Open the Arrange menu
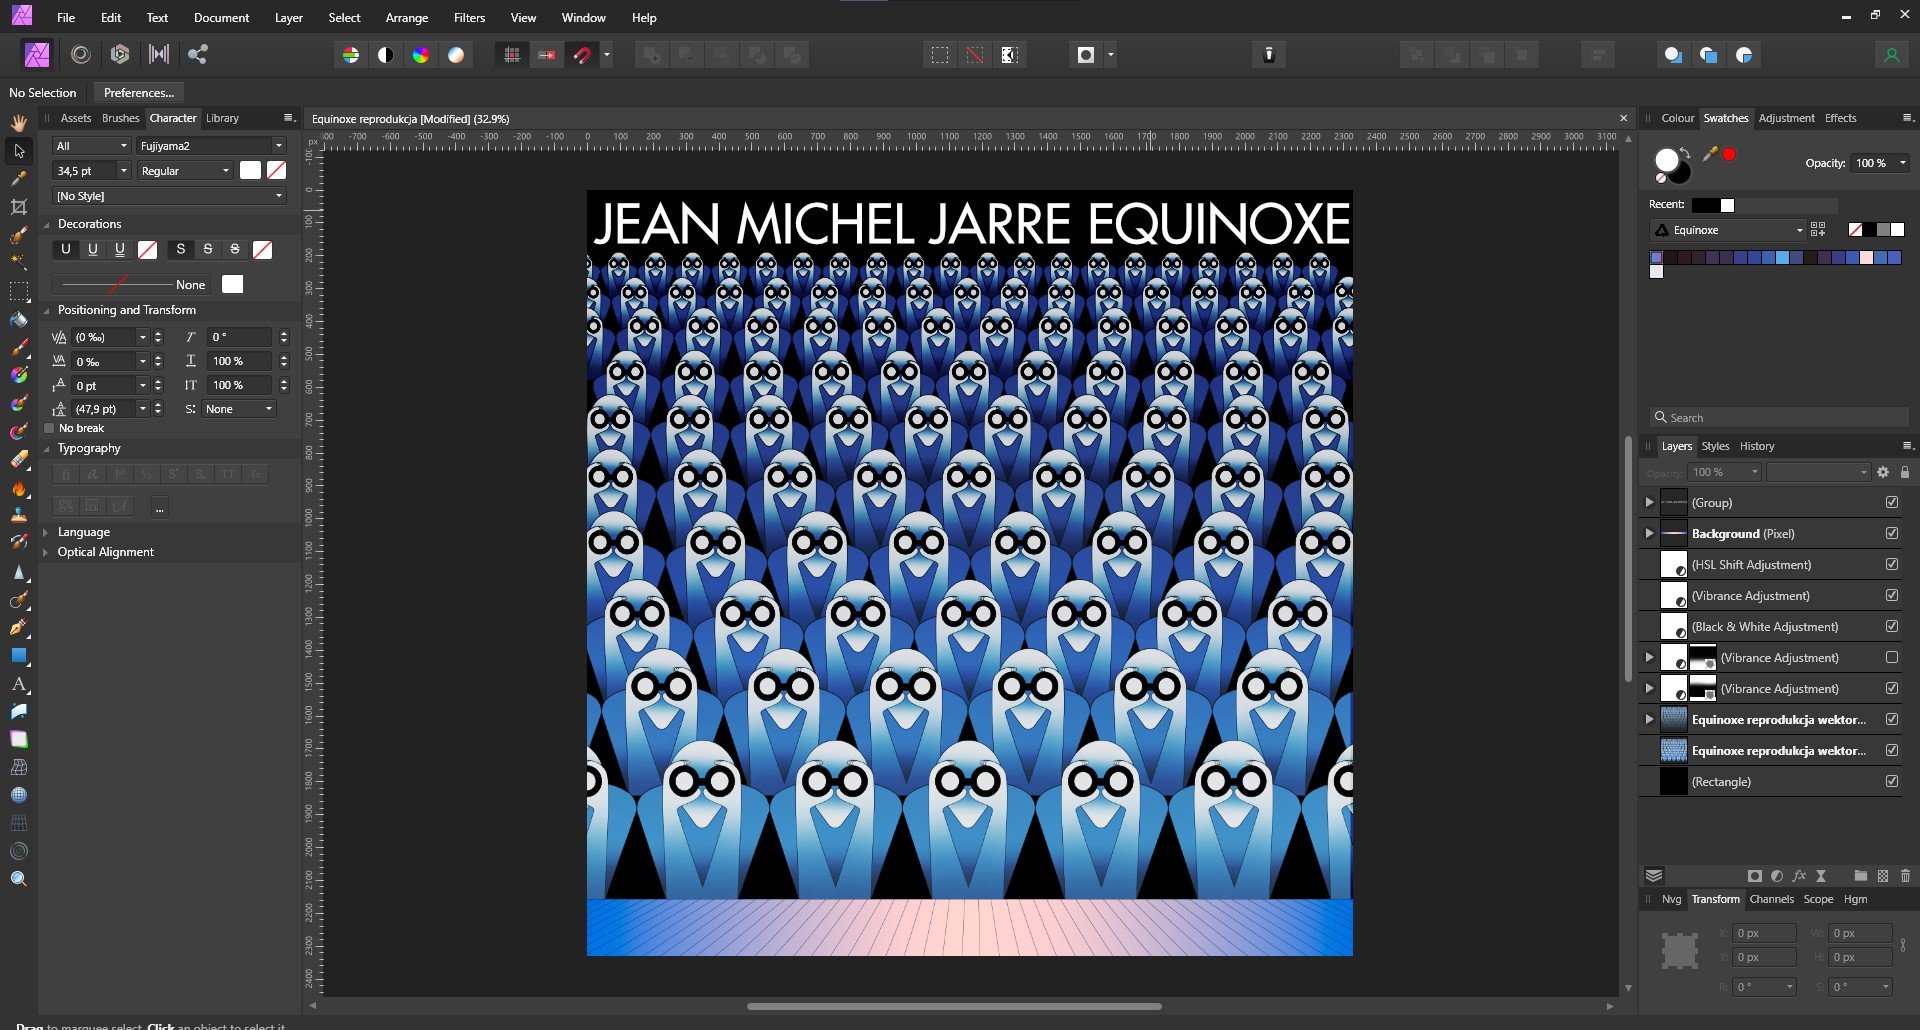The height and width of the screenshot is (1030, 1920). point(407,18)
